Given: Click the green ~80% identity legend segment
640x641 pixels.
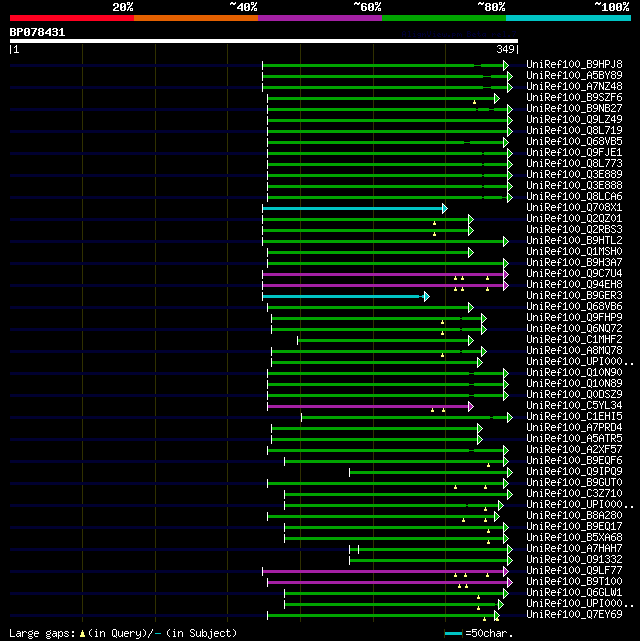Looking at the screenshot, I should point(444,18).
